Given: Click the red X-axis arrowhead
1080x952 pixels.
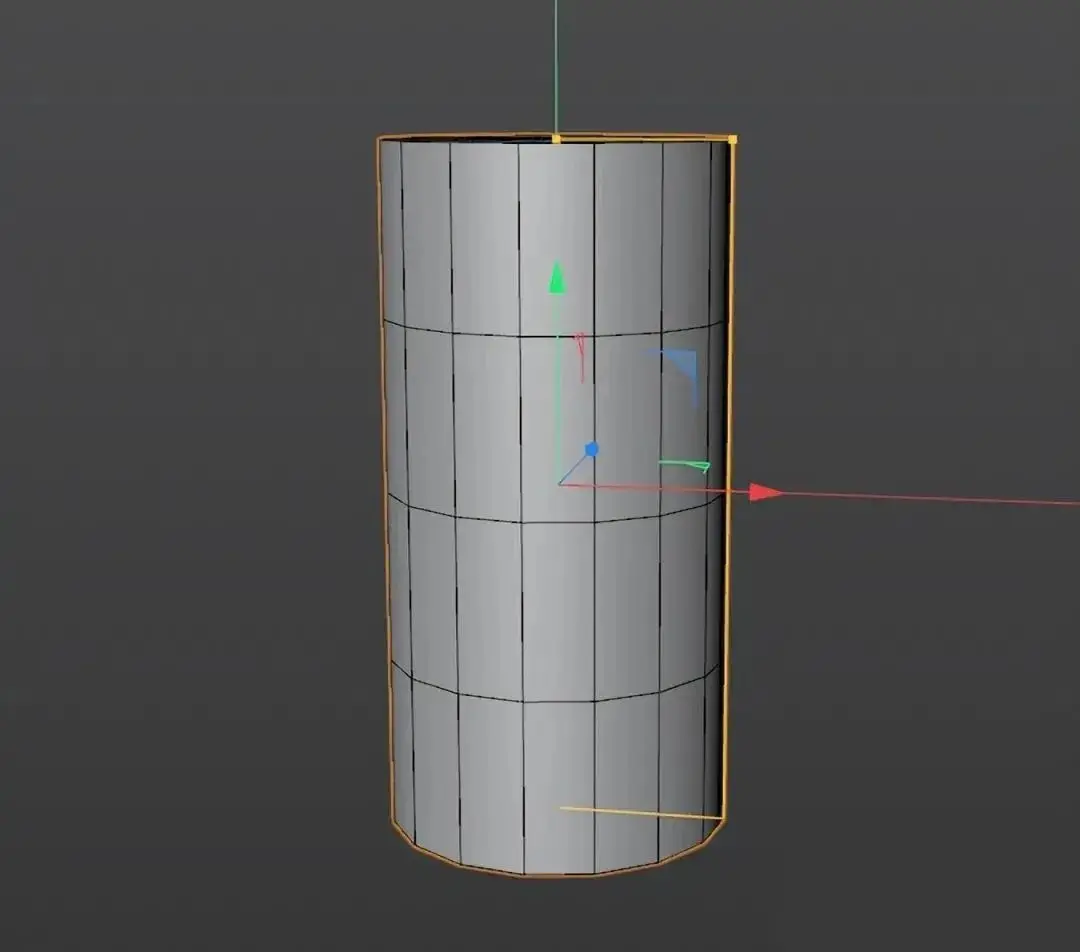Looking at the screenshot, I should pos(765,491).
